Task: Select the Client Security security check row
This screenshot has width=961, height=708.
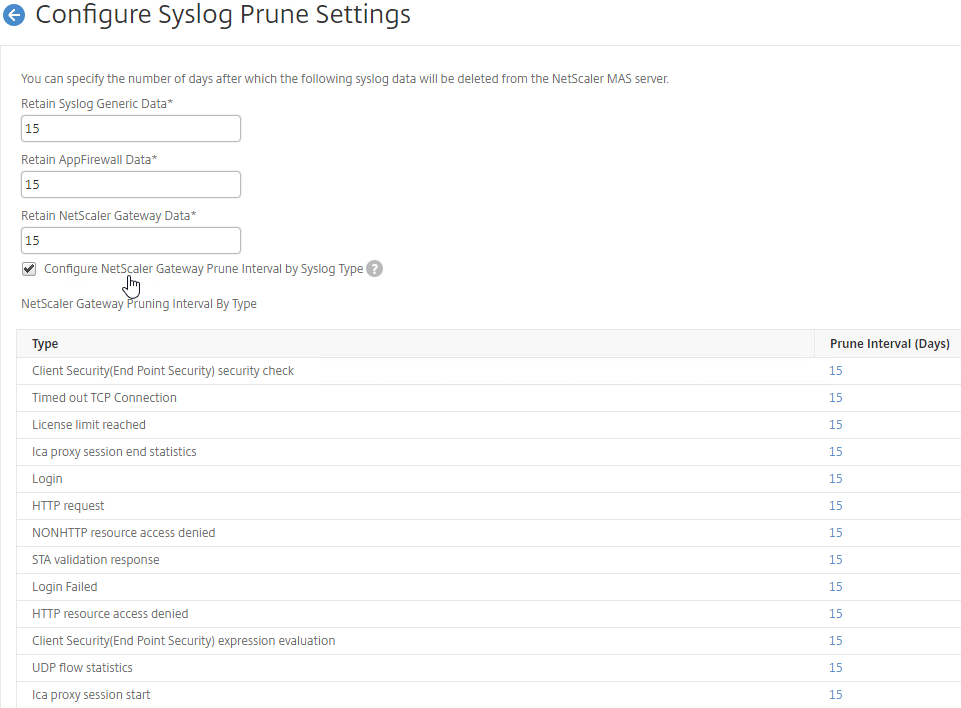Action: pos(488,371)
